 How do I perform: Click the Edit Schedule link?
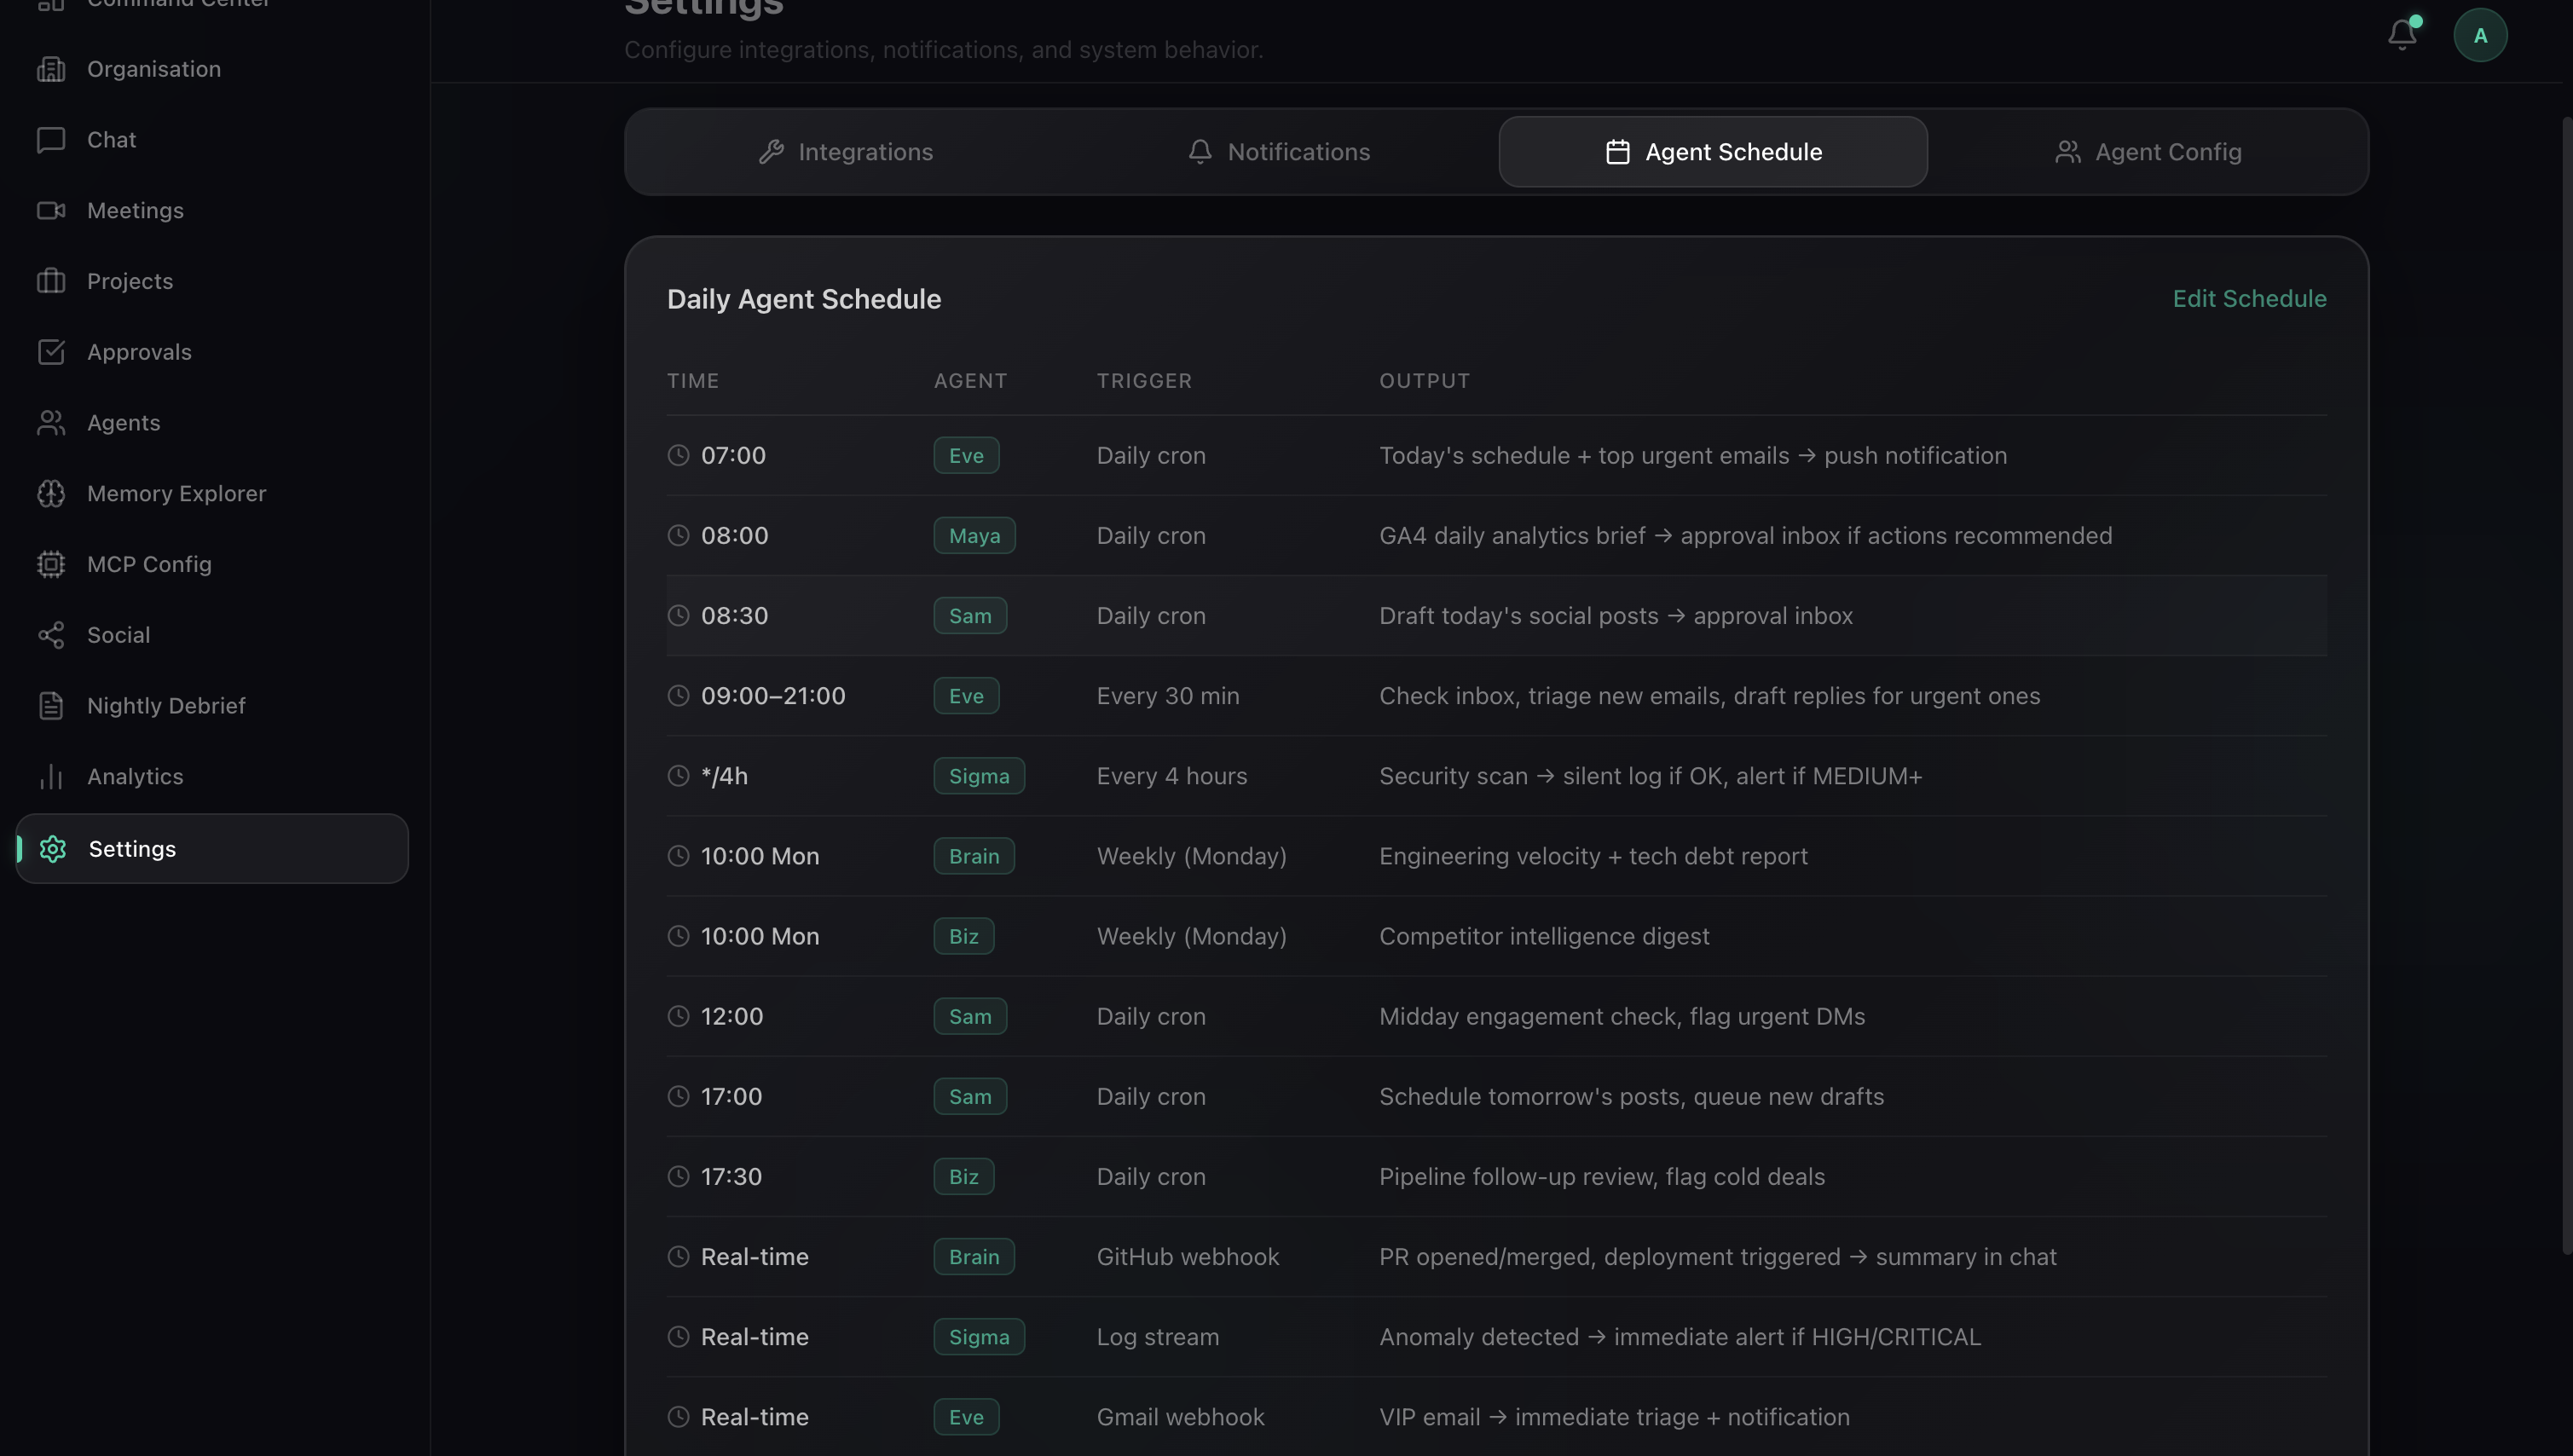(2248, 299)
